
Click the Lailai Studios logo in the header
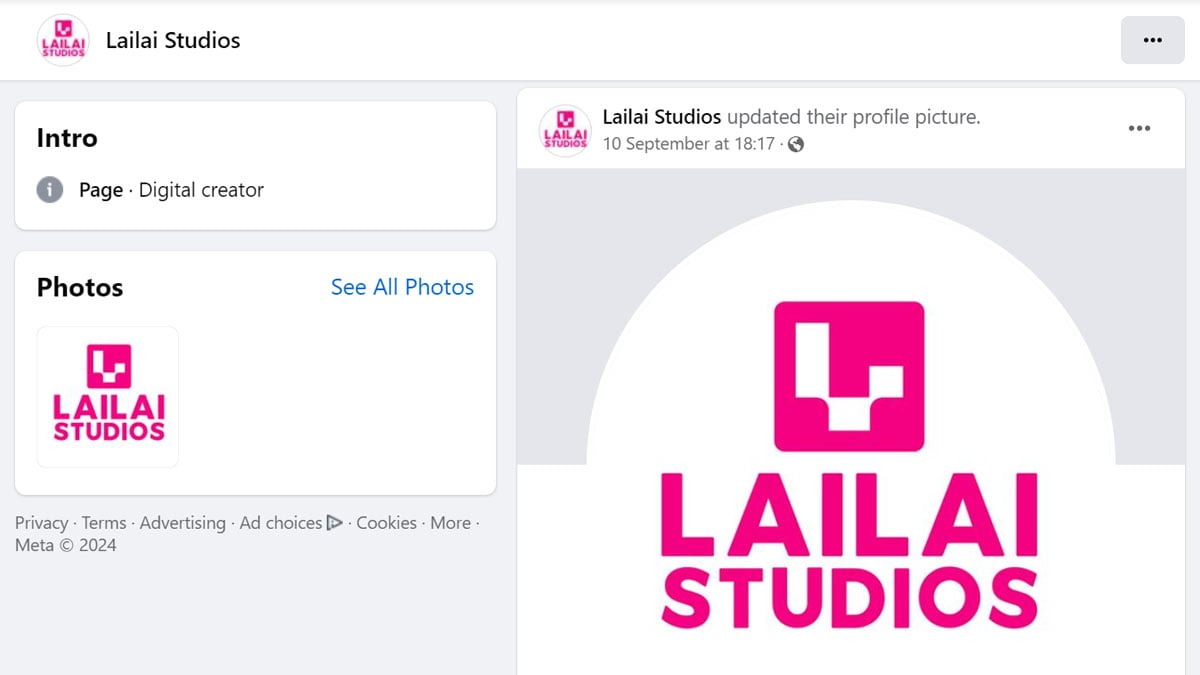click(x=63, y=40)
